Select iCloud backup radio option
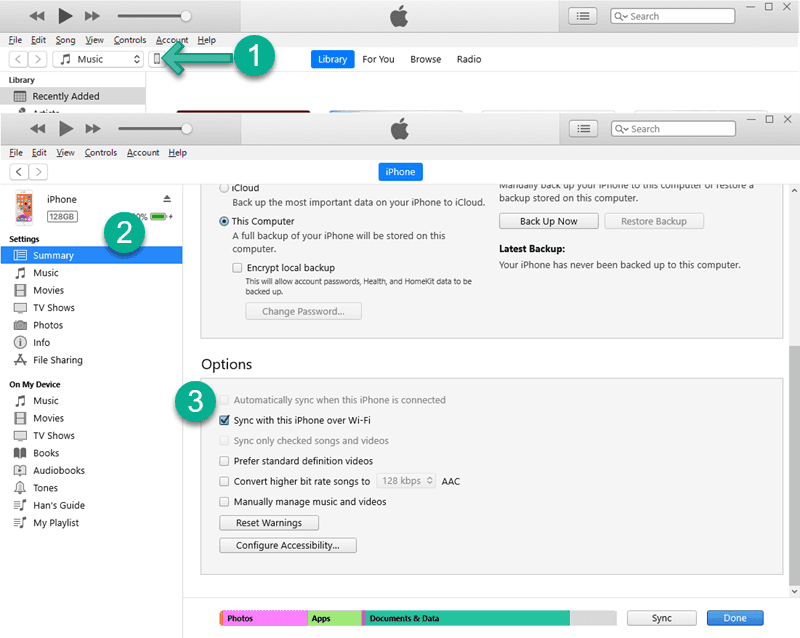The height and width of the screenshot is (638, 800). (x=224, y=188)
